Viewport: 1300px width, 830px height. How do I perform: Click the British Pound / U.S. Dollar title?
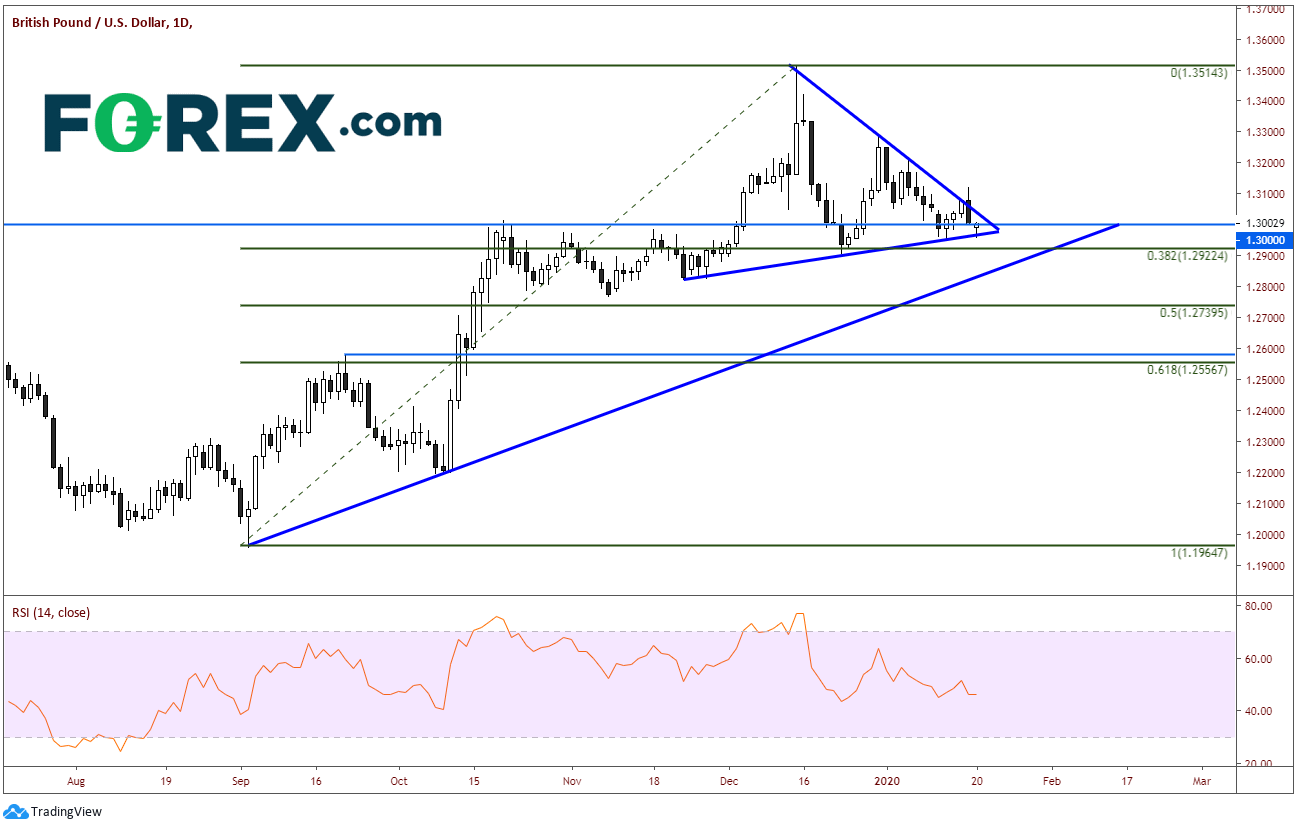[100, 22]
